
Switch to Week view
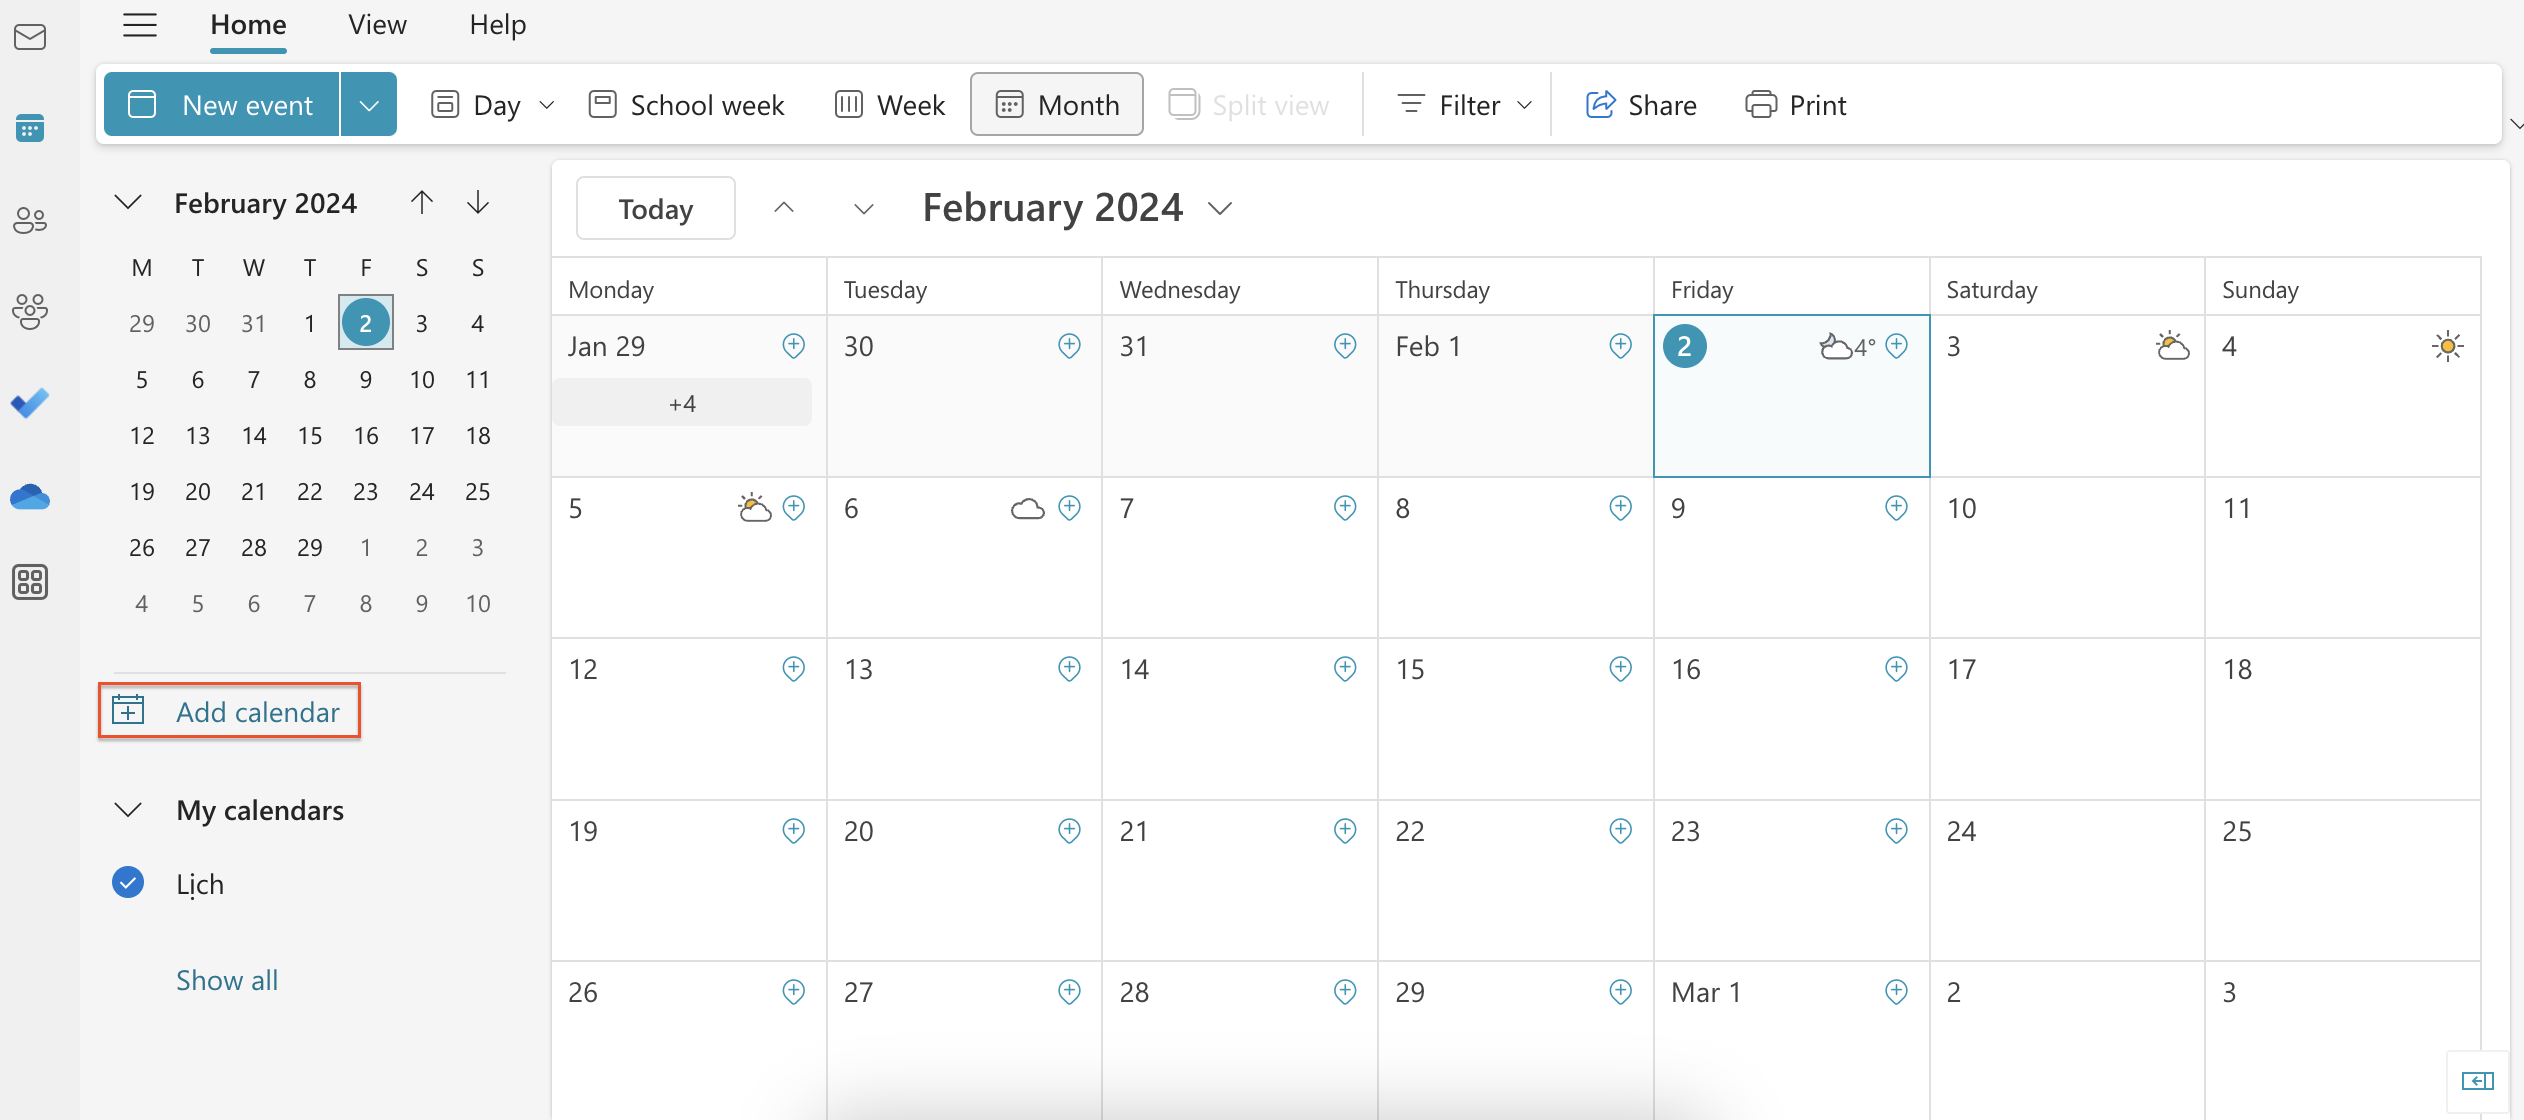pyautogui.click(x=890, y=105)
